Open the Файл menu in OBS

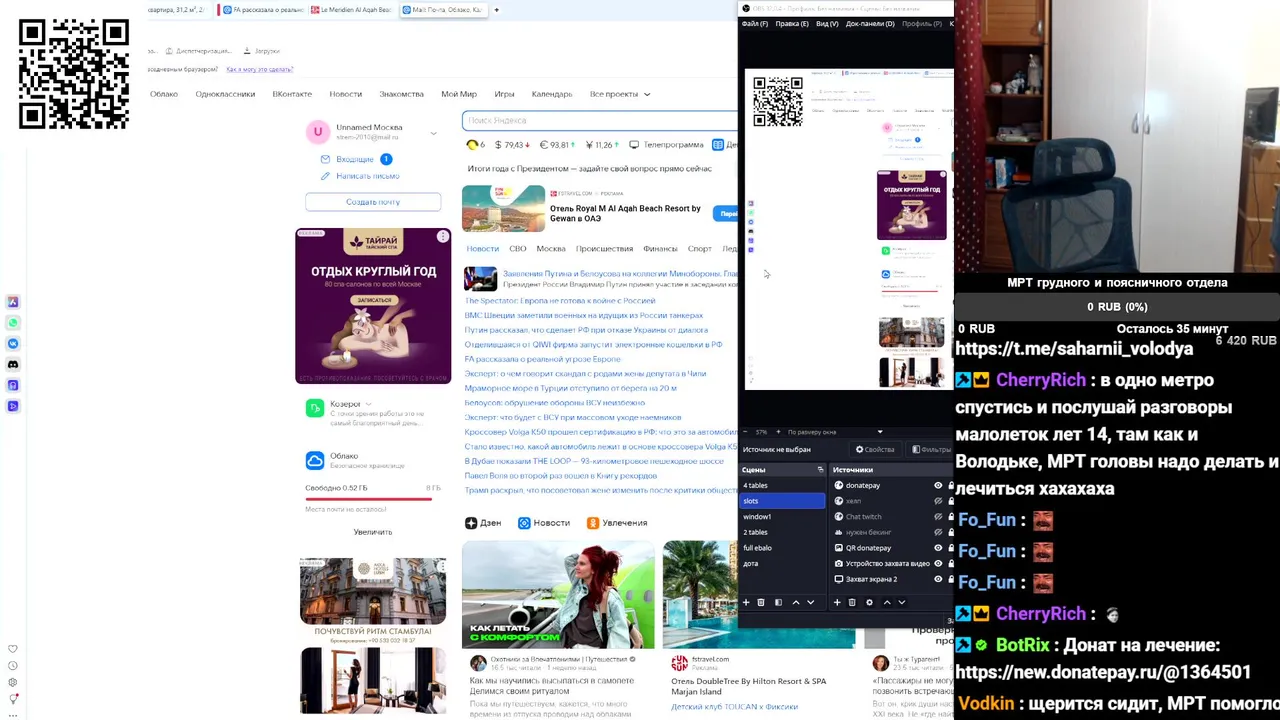(x=755, y=24)
